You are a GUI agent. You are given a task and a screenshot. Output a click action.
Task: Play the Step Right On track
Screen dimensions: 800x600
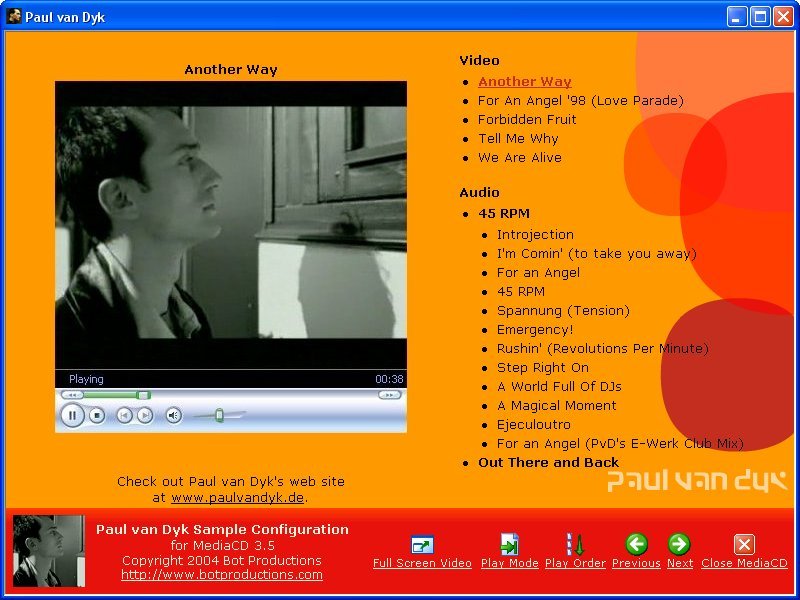[x=543, y=368]
